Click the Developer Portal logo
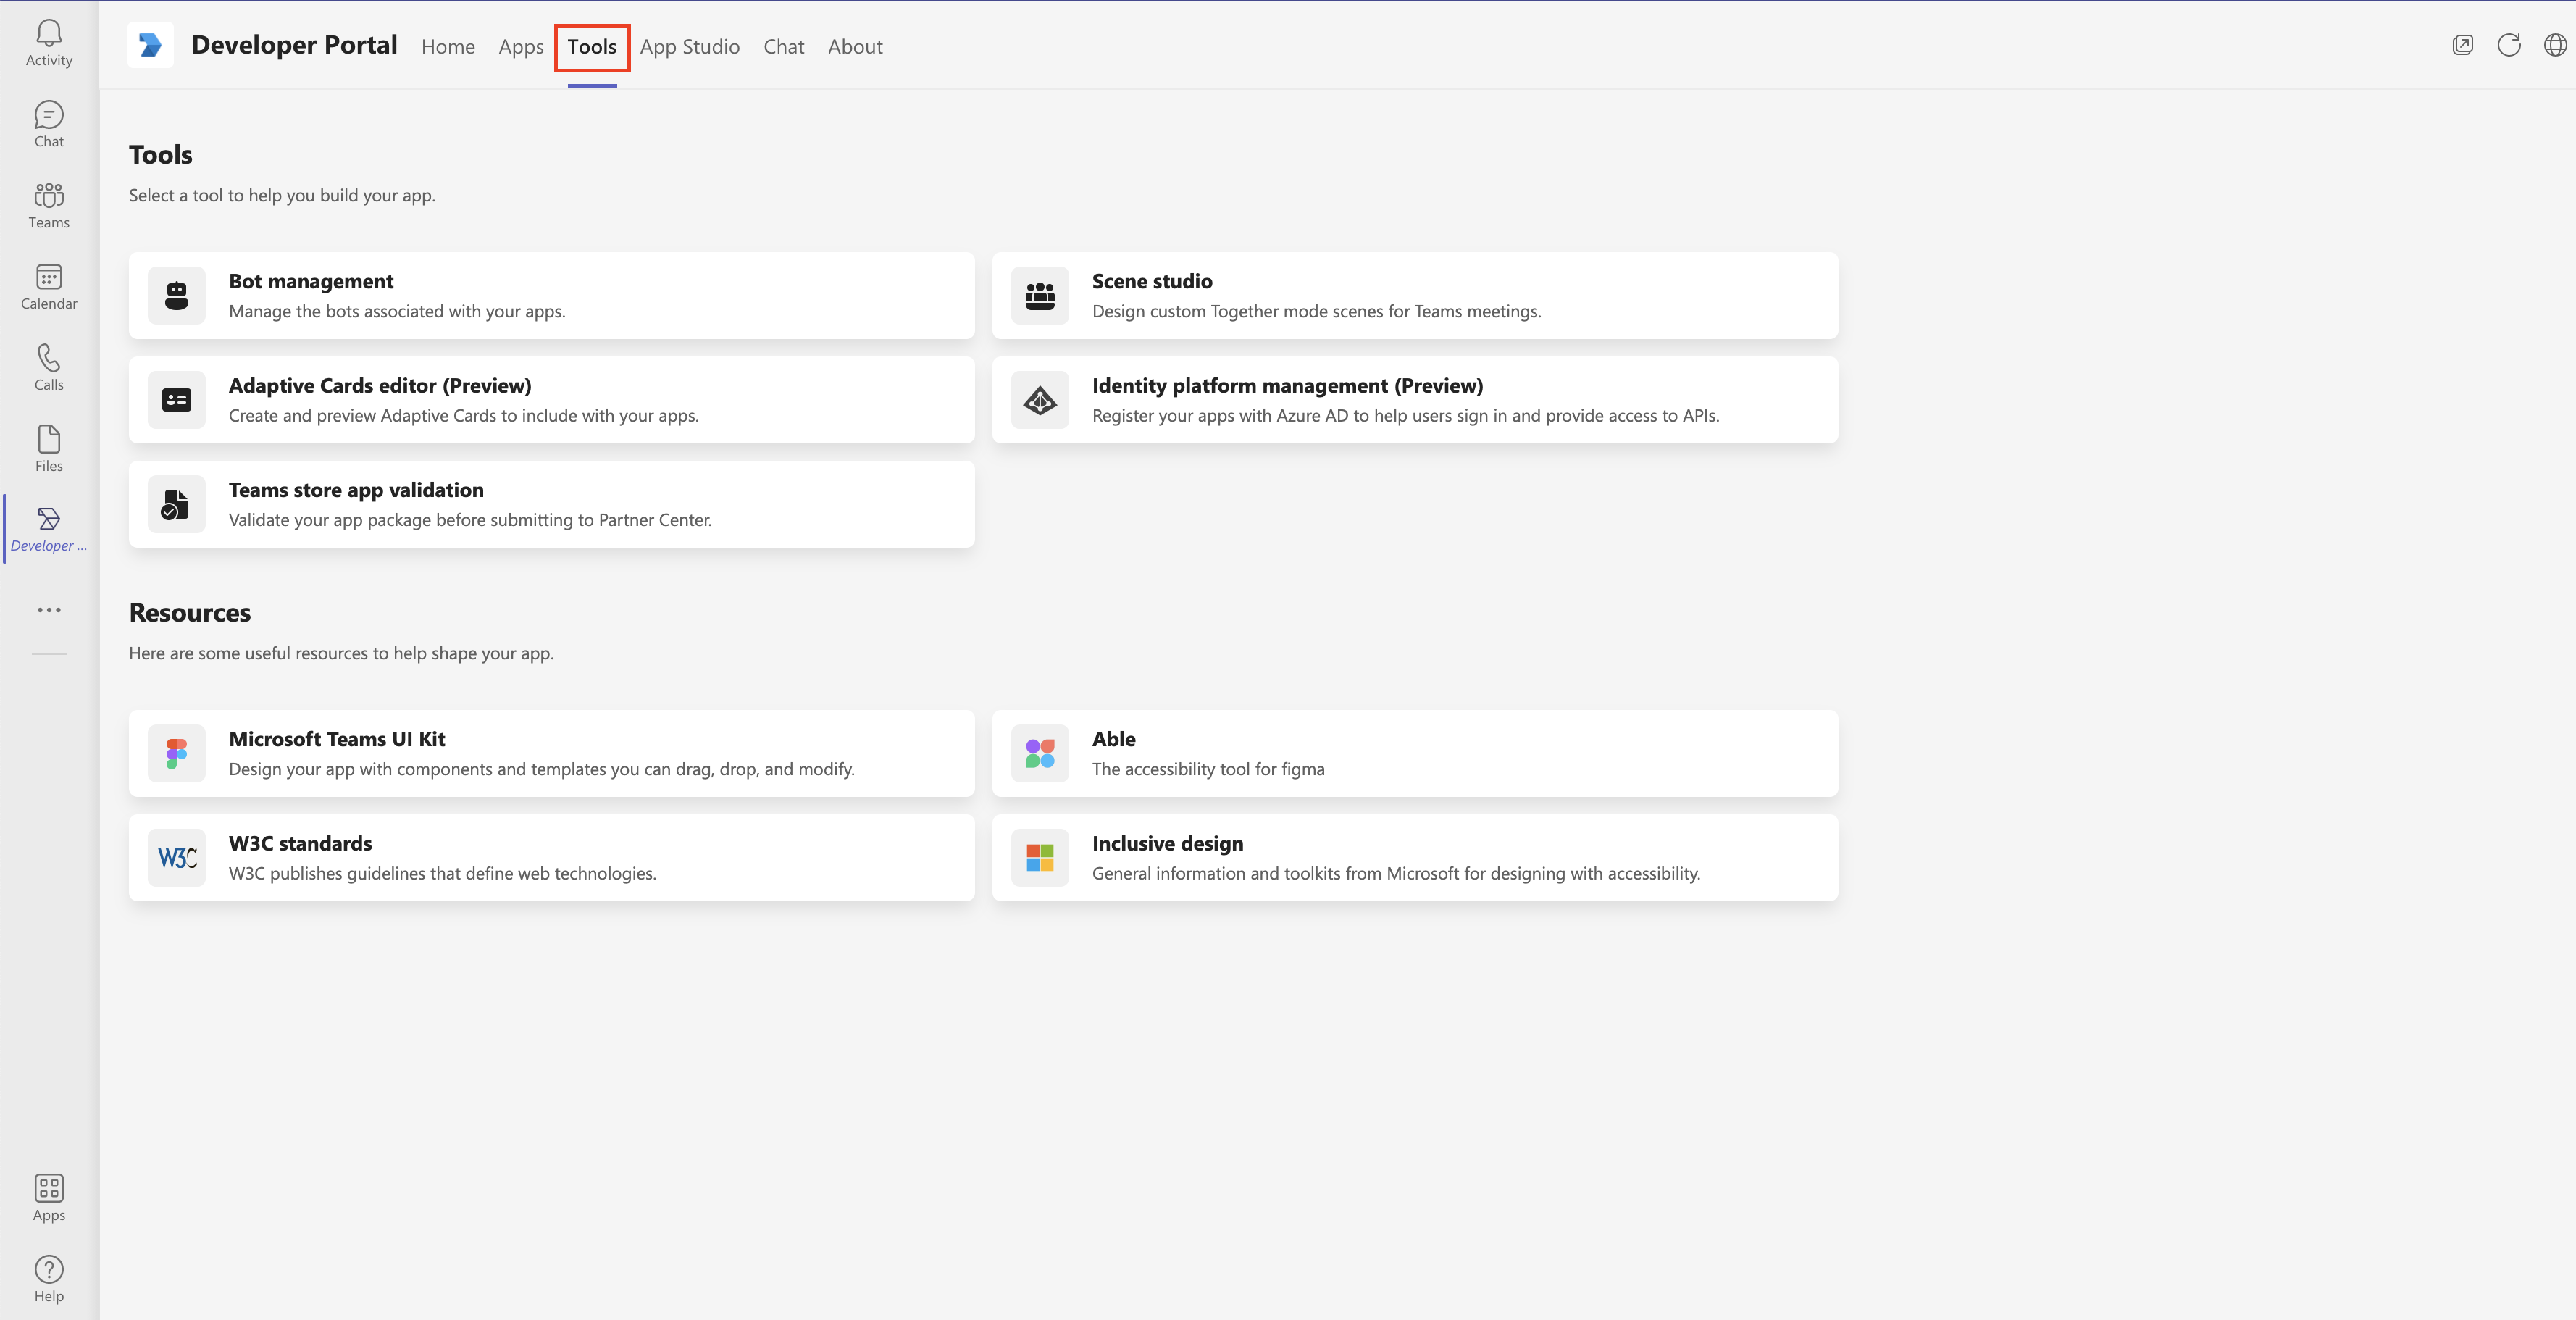Screen dimensions: 2576x1320 [150, 45]
